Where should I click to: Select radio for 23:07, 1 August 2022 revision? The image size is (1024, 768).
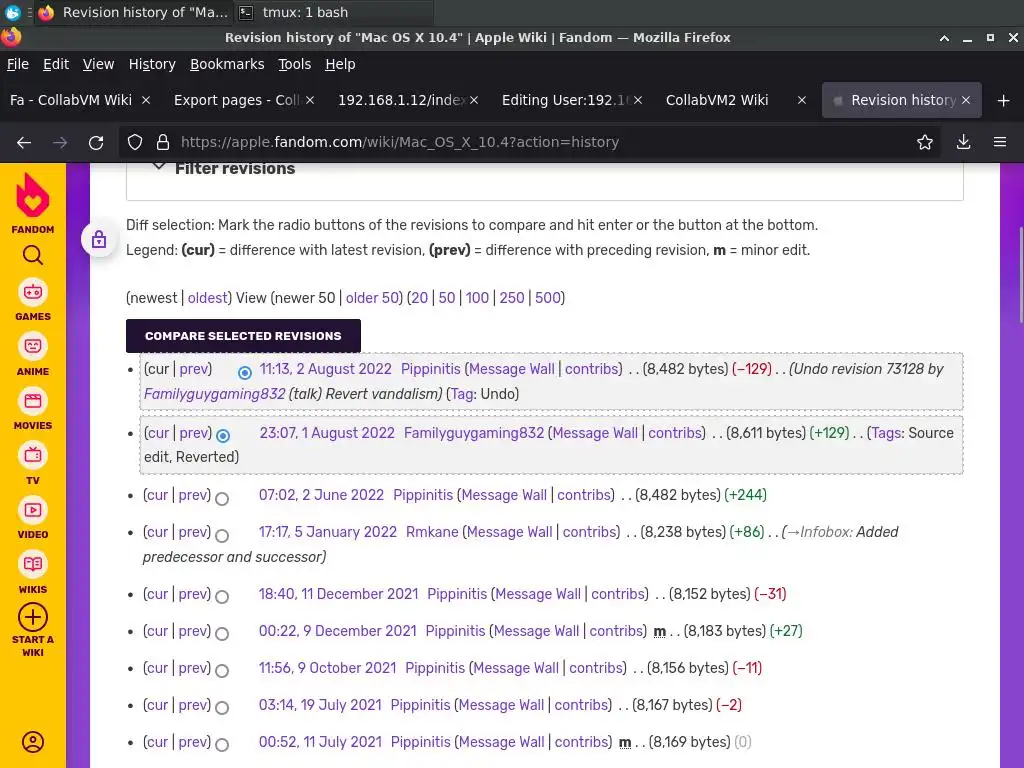tap(223, 436)
